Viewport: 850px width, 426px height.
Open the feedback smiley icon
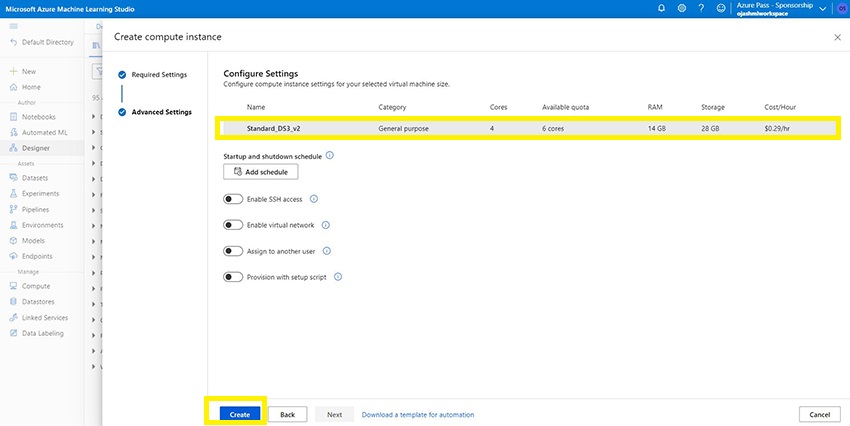720,8
